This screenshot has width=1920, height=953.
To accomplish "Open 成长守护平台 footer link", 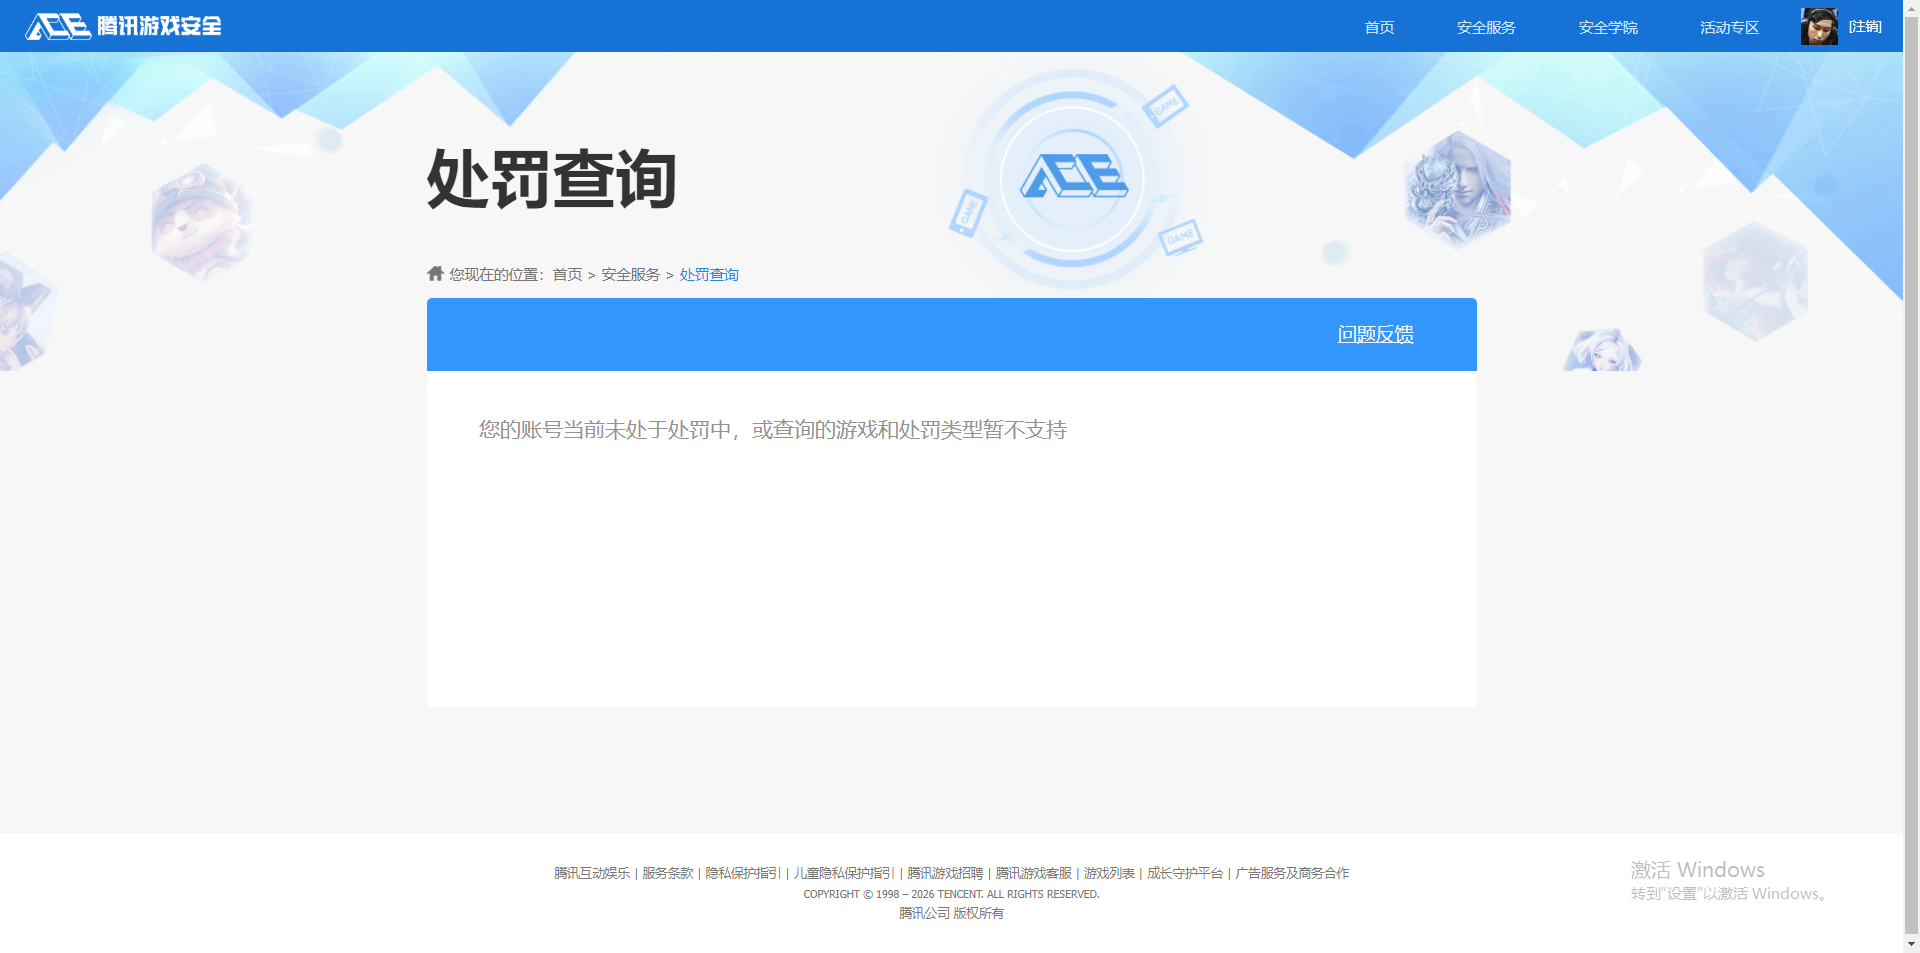I will [1183, 872].
